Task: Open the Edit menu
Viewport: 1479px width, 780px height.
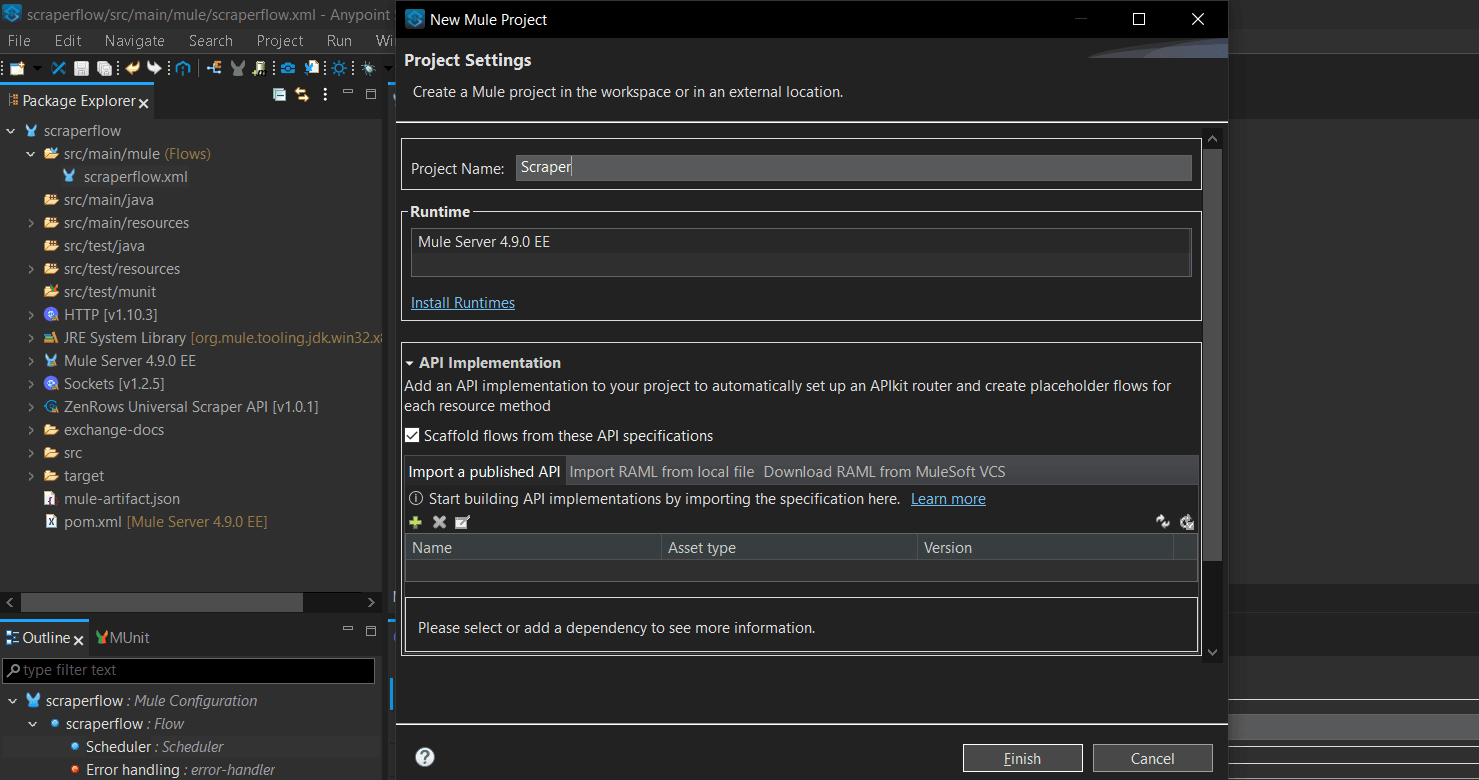Action: [68, 41]
